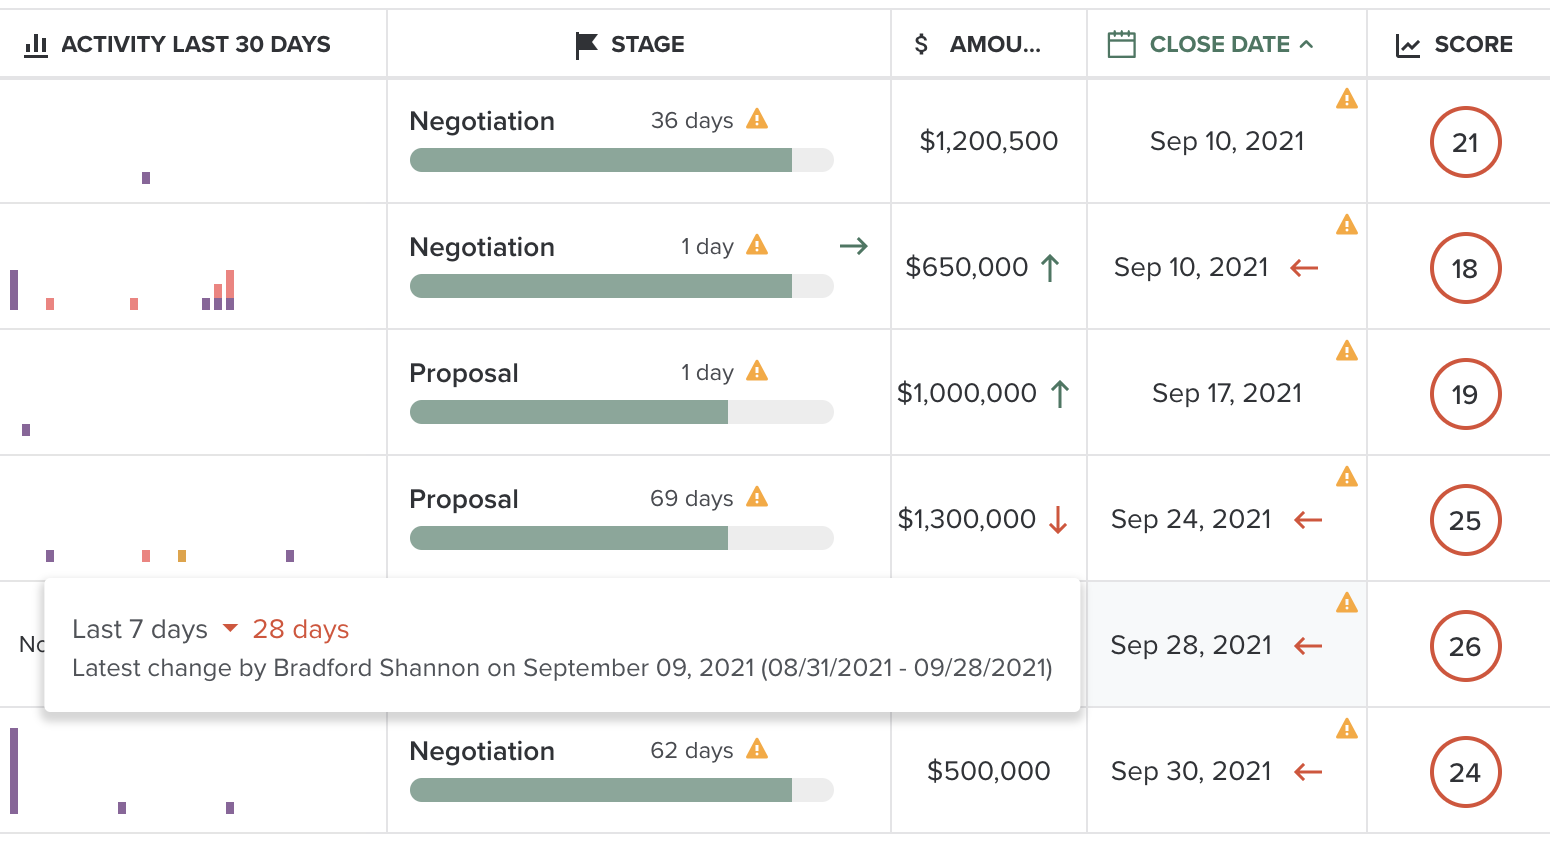Click the circled score 26

click(1466, 646)
